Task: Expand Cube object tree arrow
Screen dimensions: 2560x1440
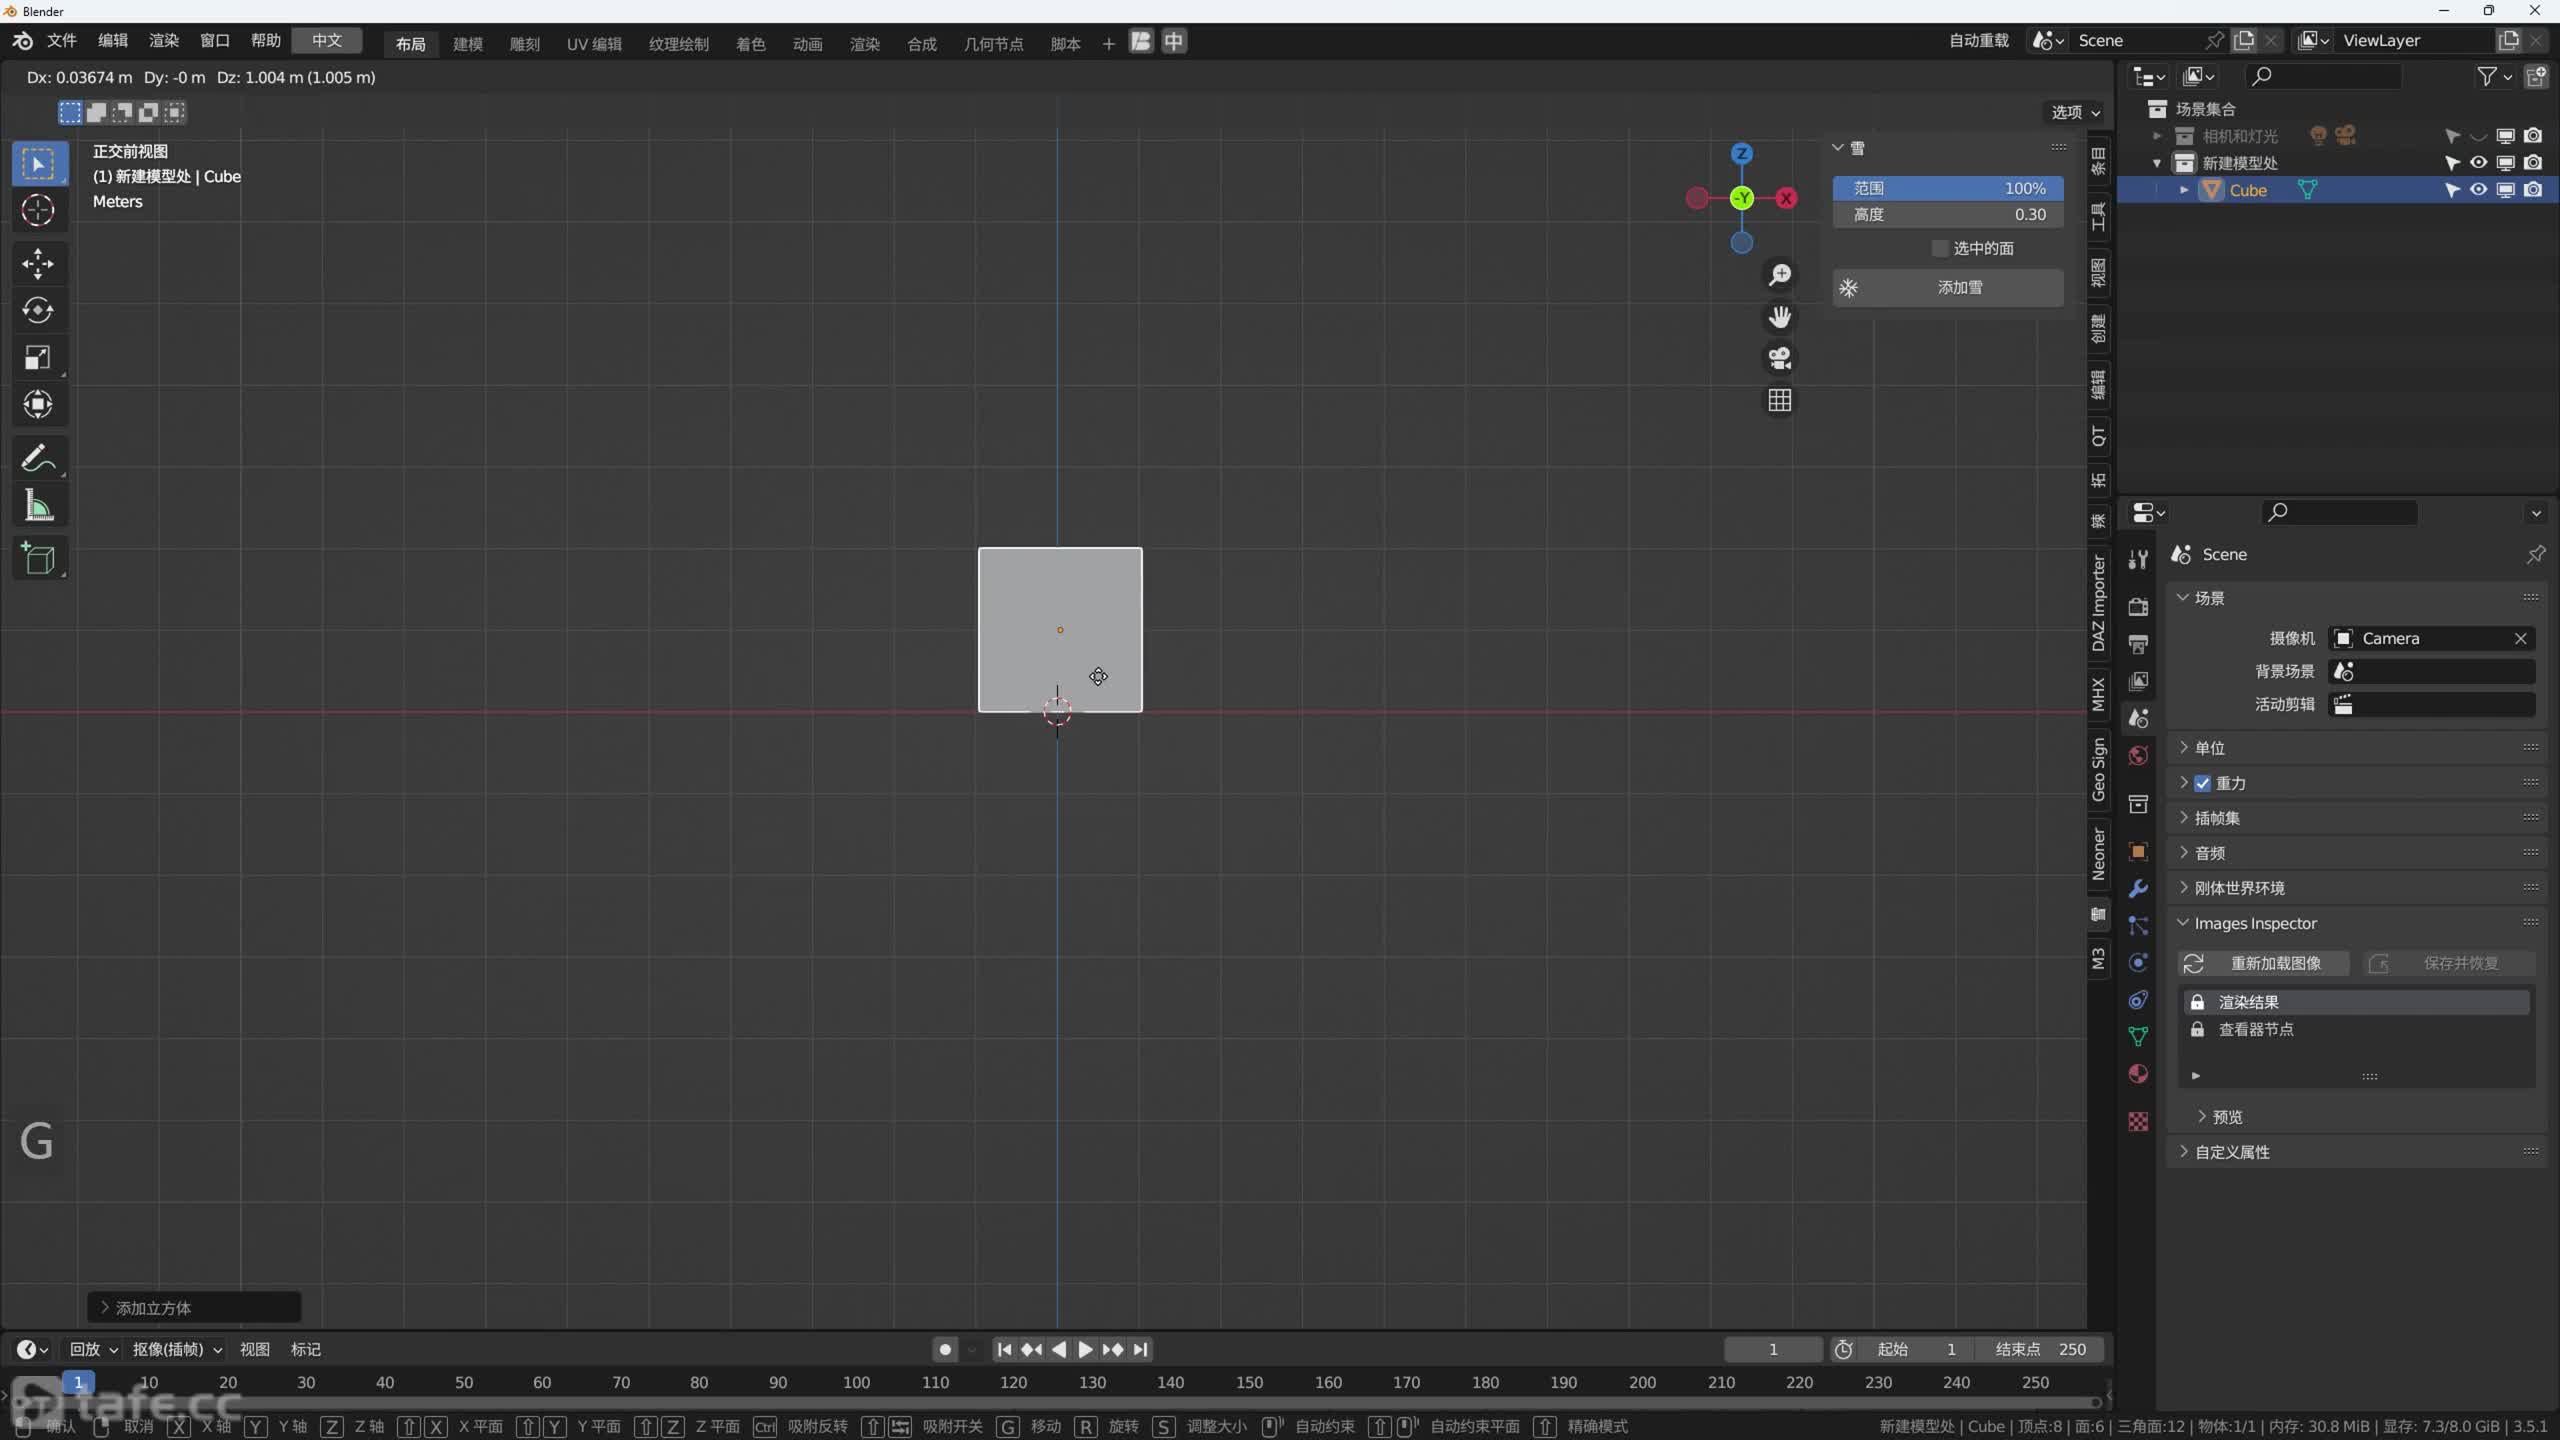Action: click(x=2184, y=190)
